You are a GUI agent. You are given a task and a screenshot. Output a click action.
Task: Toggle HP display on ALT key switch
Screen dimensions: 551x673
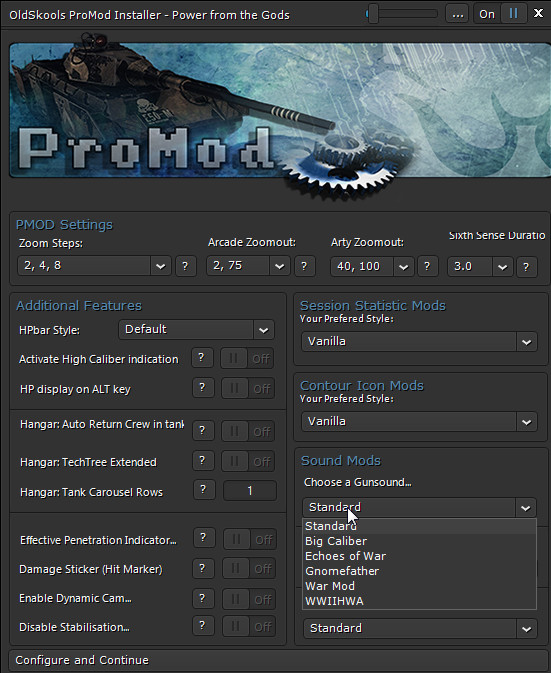pyautogui.click(x=248, y=388)
